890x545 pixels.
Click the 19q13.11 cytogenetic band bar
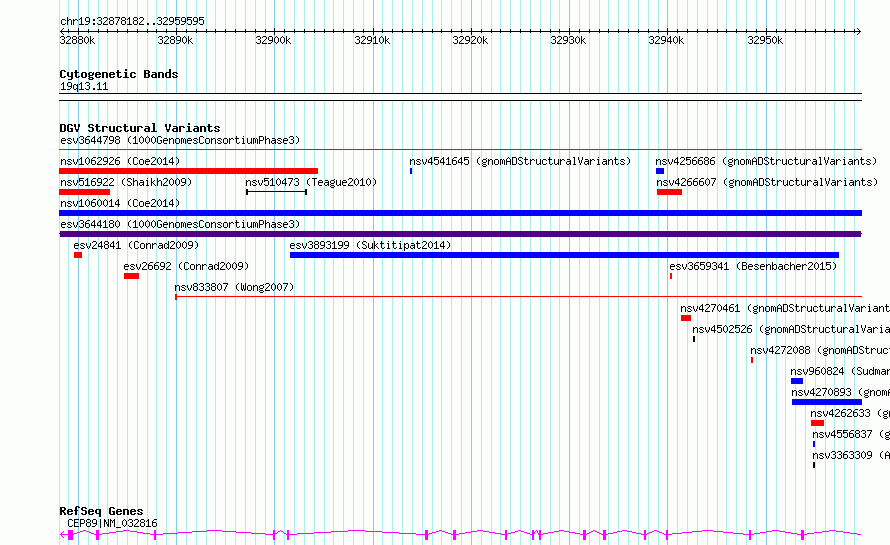pyautogui.click(x=460, y=97)
